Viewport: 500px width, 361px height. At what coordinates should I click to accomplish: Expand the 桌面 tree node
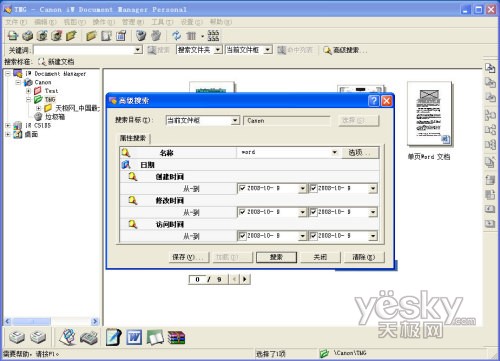tap(8, 134)
